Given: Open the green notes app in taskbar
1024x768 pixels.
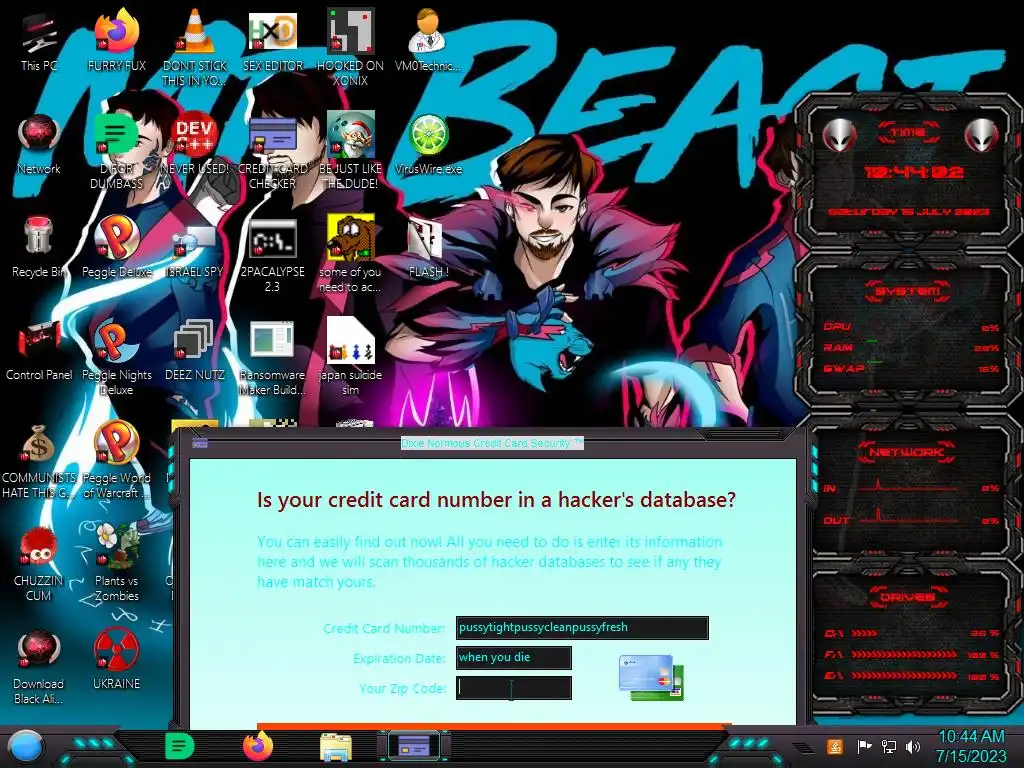Looking at the screenshot, I should pyautogui.click(x=179, y=746).
